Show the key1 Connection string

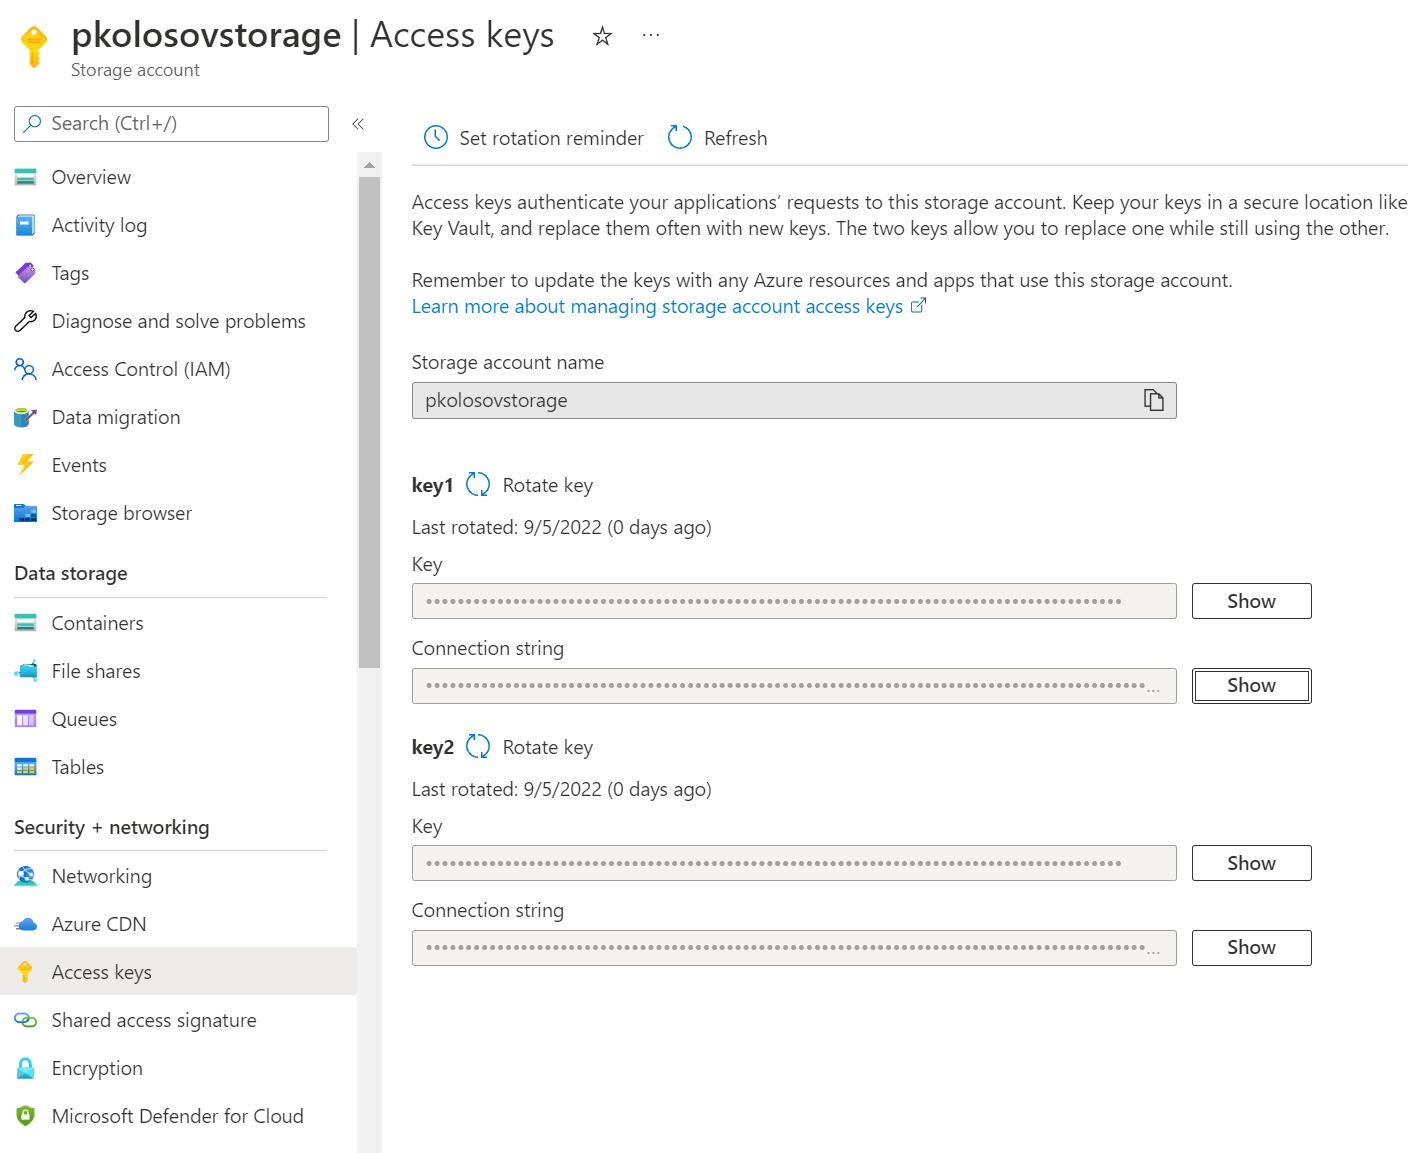click(1251, 686)
